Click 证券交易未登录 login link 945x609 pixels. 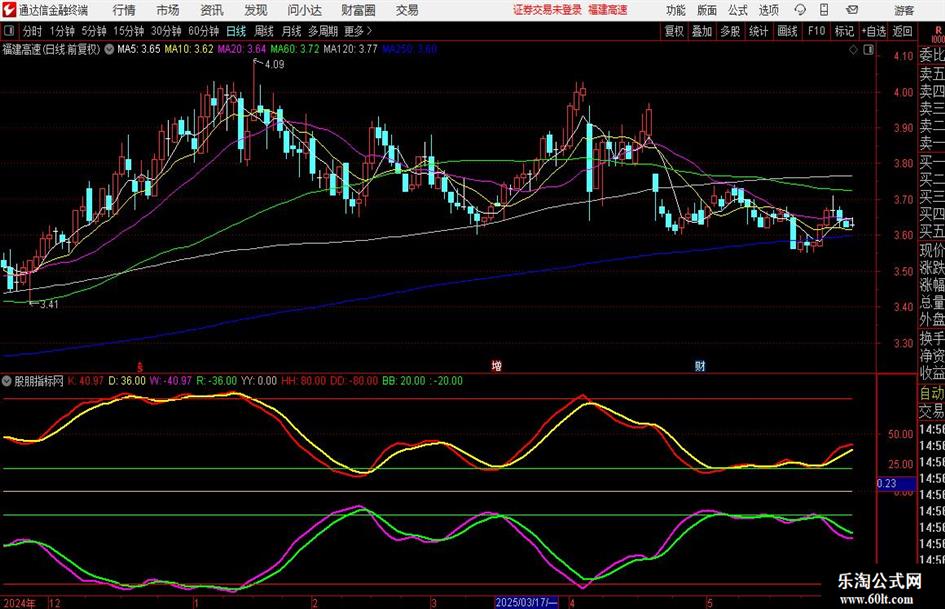pyautogui.click(x=547, y=10)
